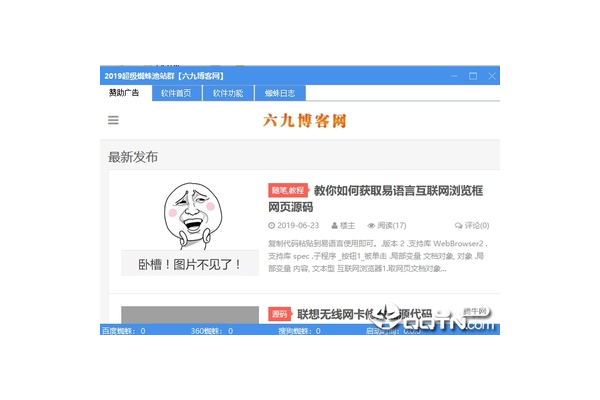Click the 六九博客网 site logo

click(304, 121)
